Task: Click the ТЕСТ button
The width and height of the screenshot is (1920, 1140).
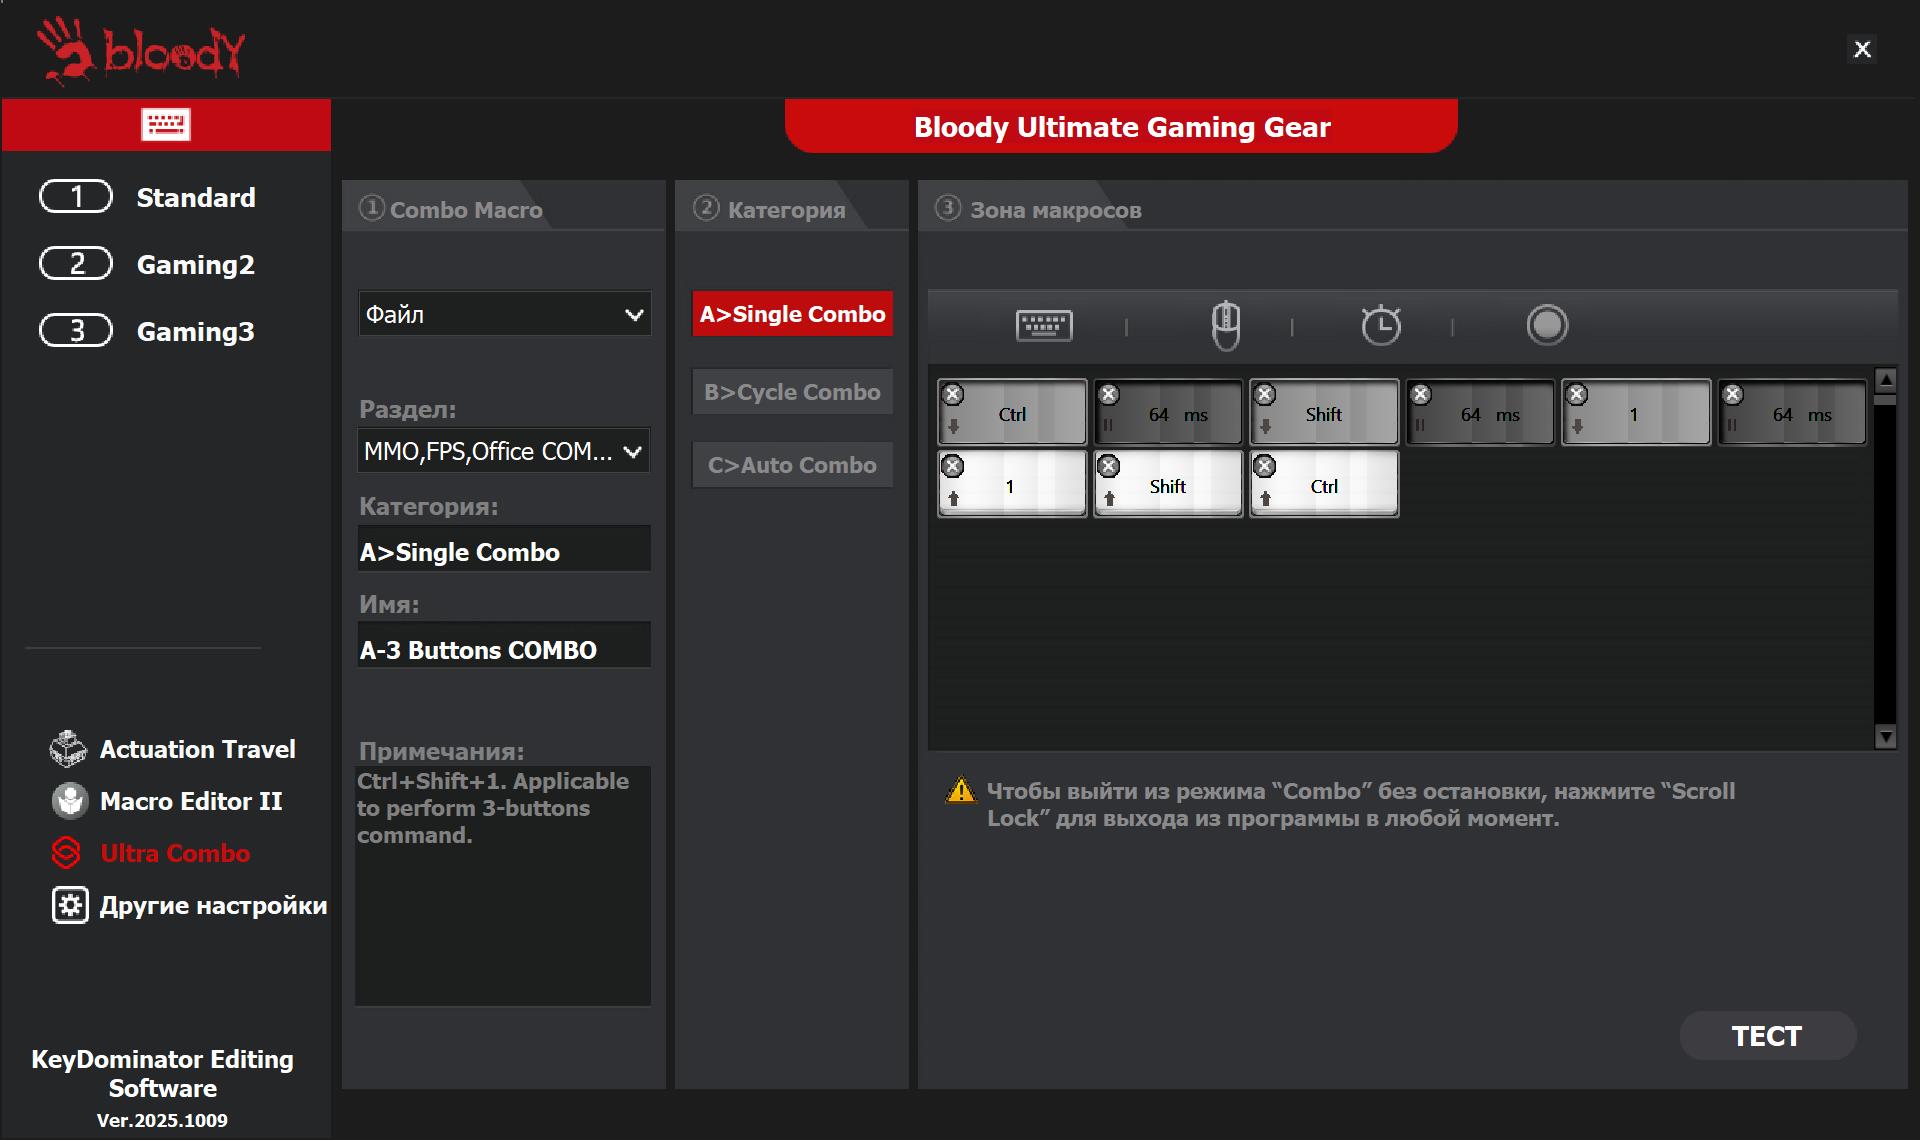Action: (1767, 1036)
